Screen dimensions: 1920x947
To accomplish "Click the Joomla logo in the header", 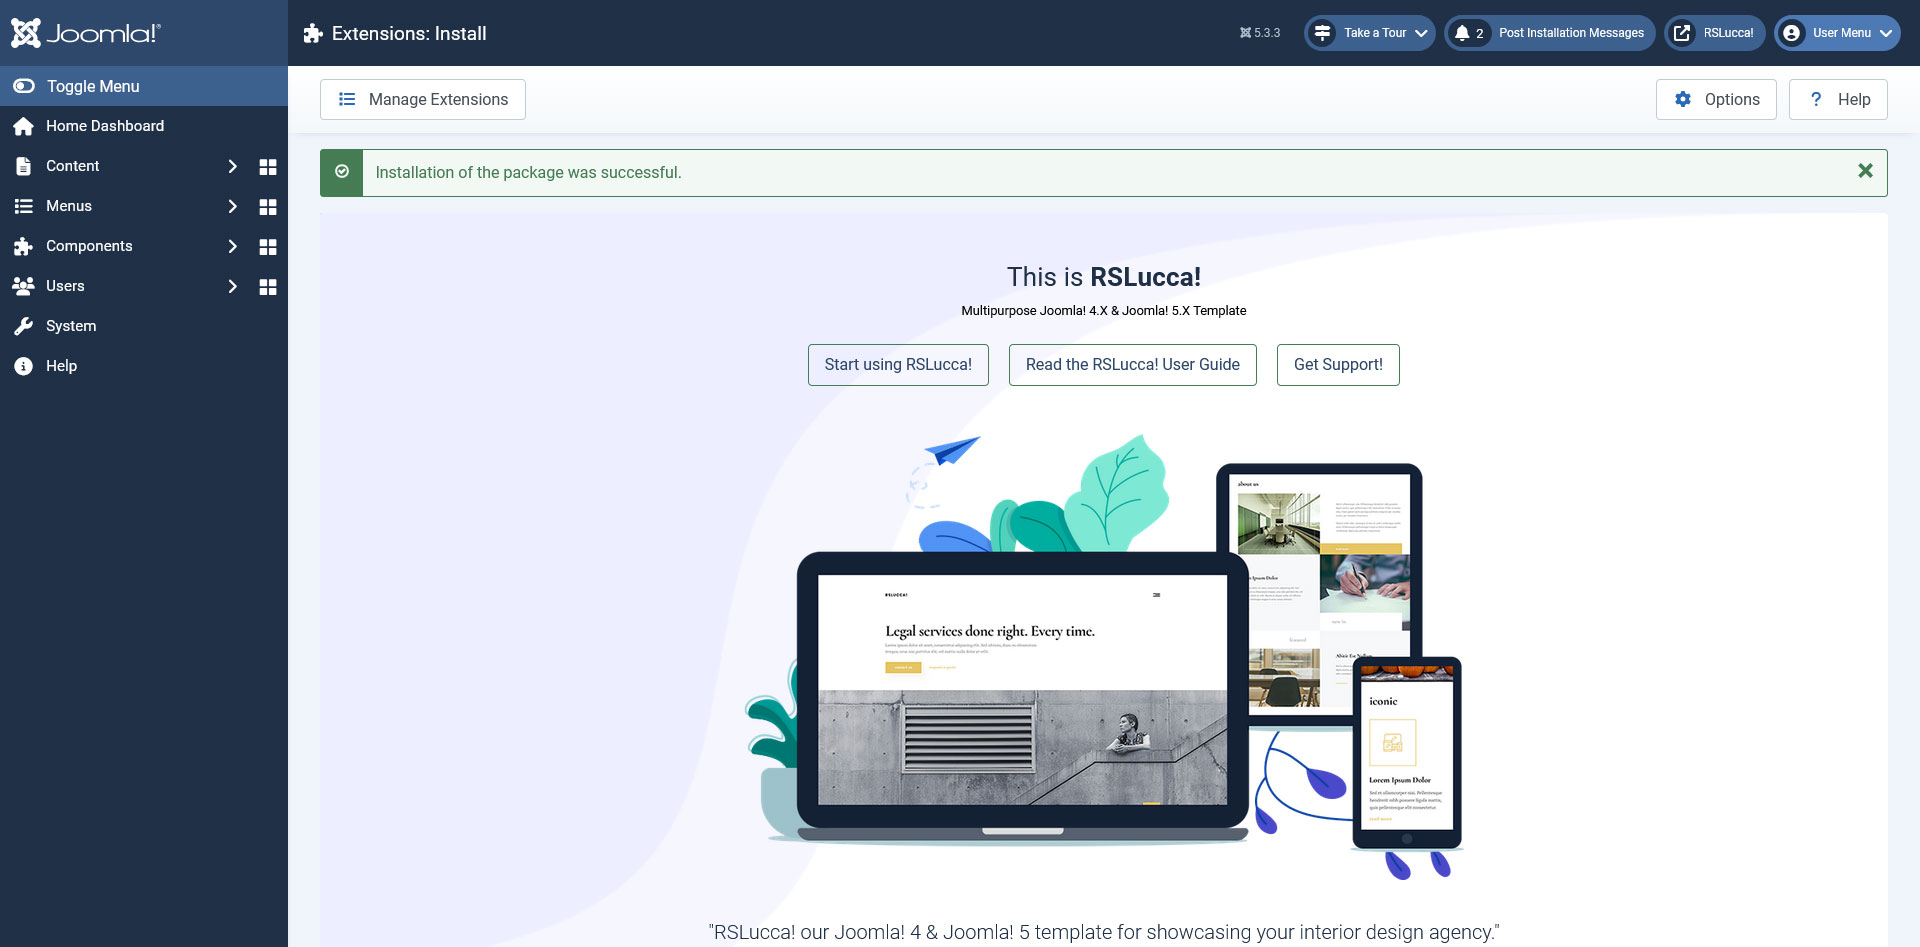I will pos(86,33).
